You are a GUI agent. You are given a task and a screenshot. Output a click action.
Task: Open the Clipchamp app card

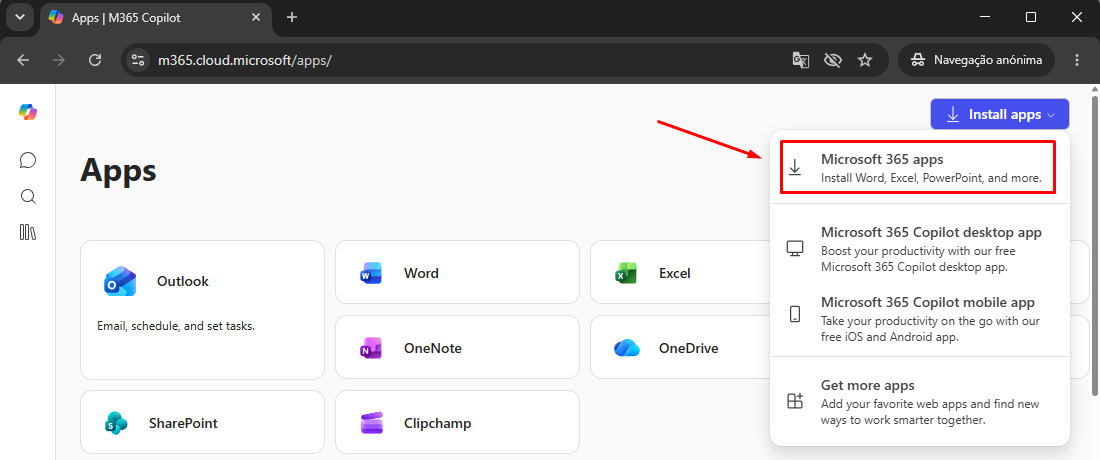[457, 423]
